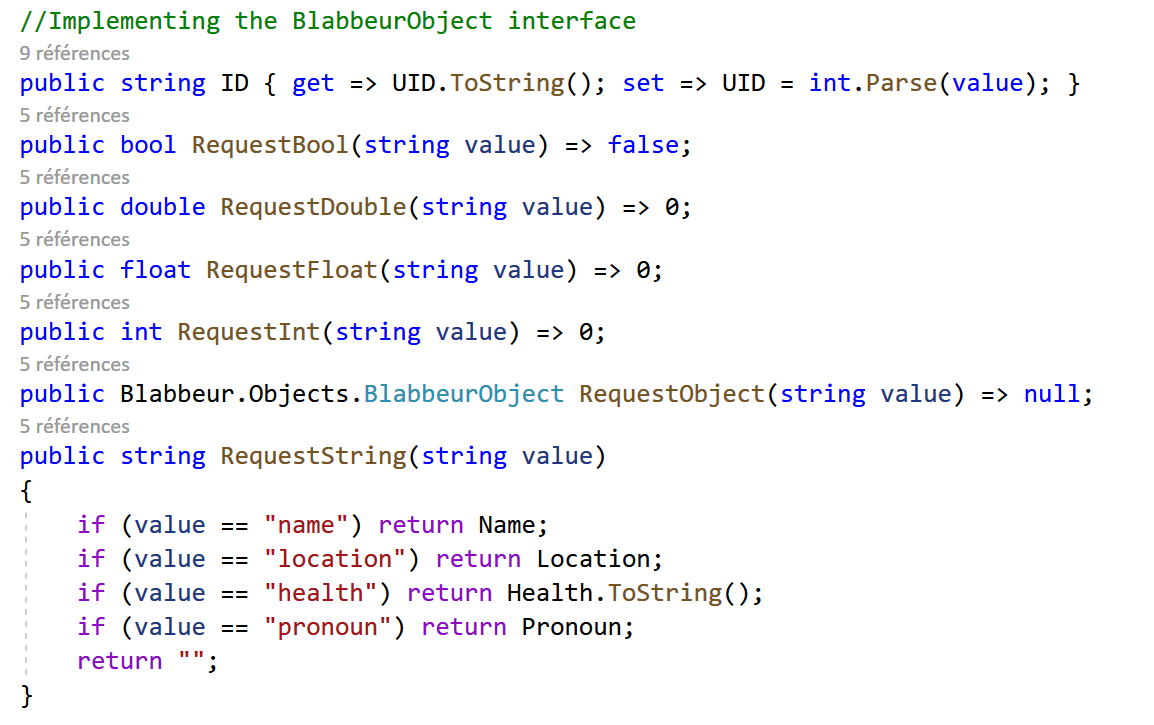Click the RequestDouble method name
Viewport: 1154px width, 725px height.
314,207
